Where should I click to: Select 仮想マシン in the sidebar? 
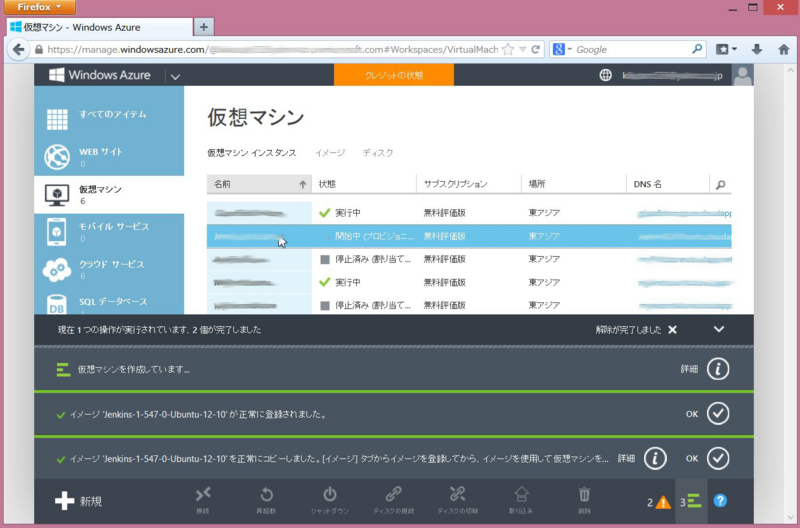click(x=109, y=195)
